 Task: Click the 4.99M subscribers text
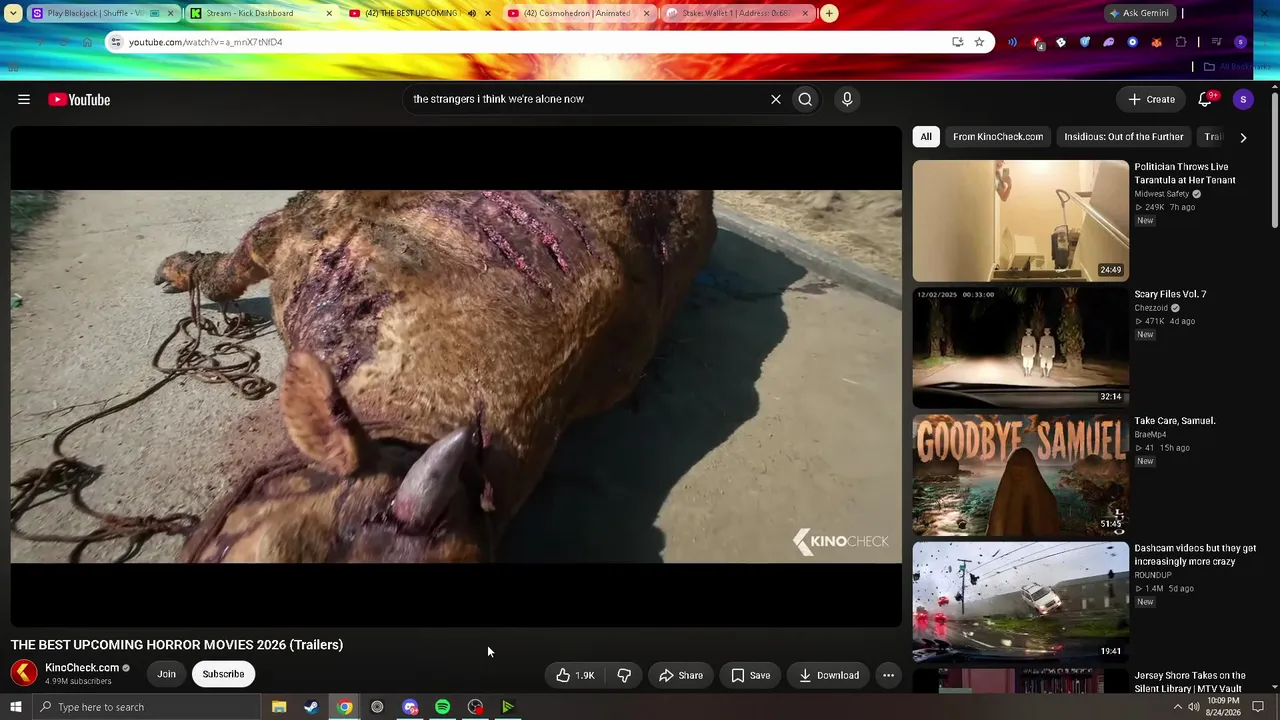point(78,682)
